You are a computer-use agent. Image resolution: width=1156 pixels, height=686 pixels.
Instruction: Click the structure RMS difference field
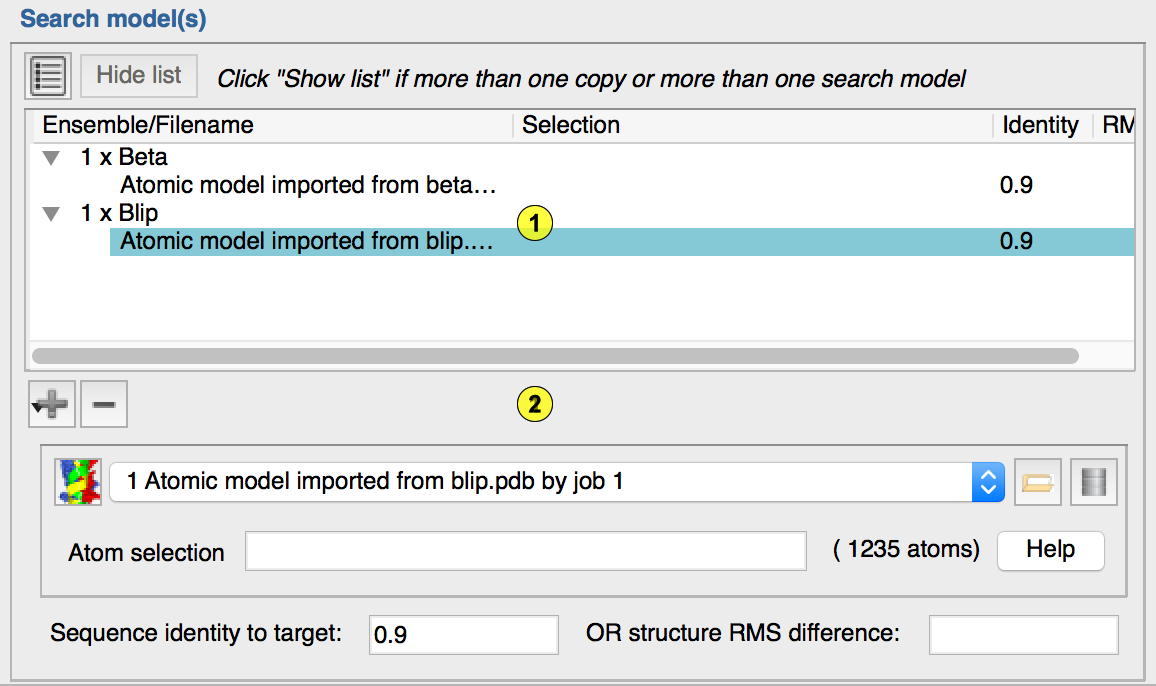1023,635
